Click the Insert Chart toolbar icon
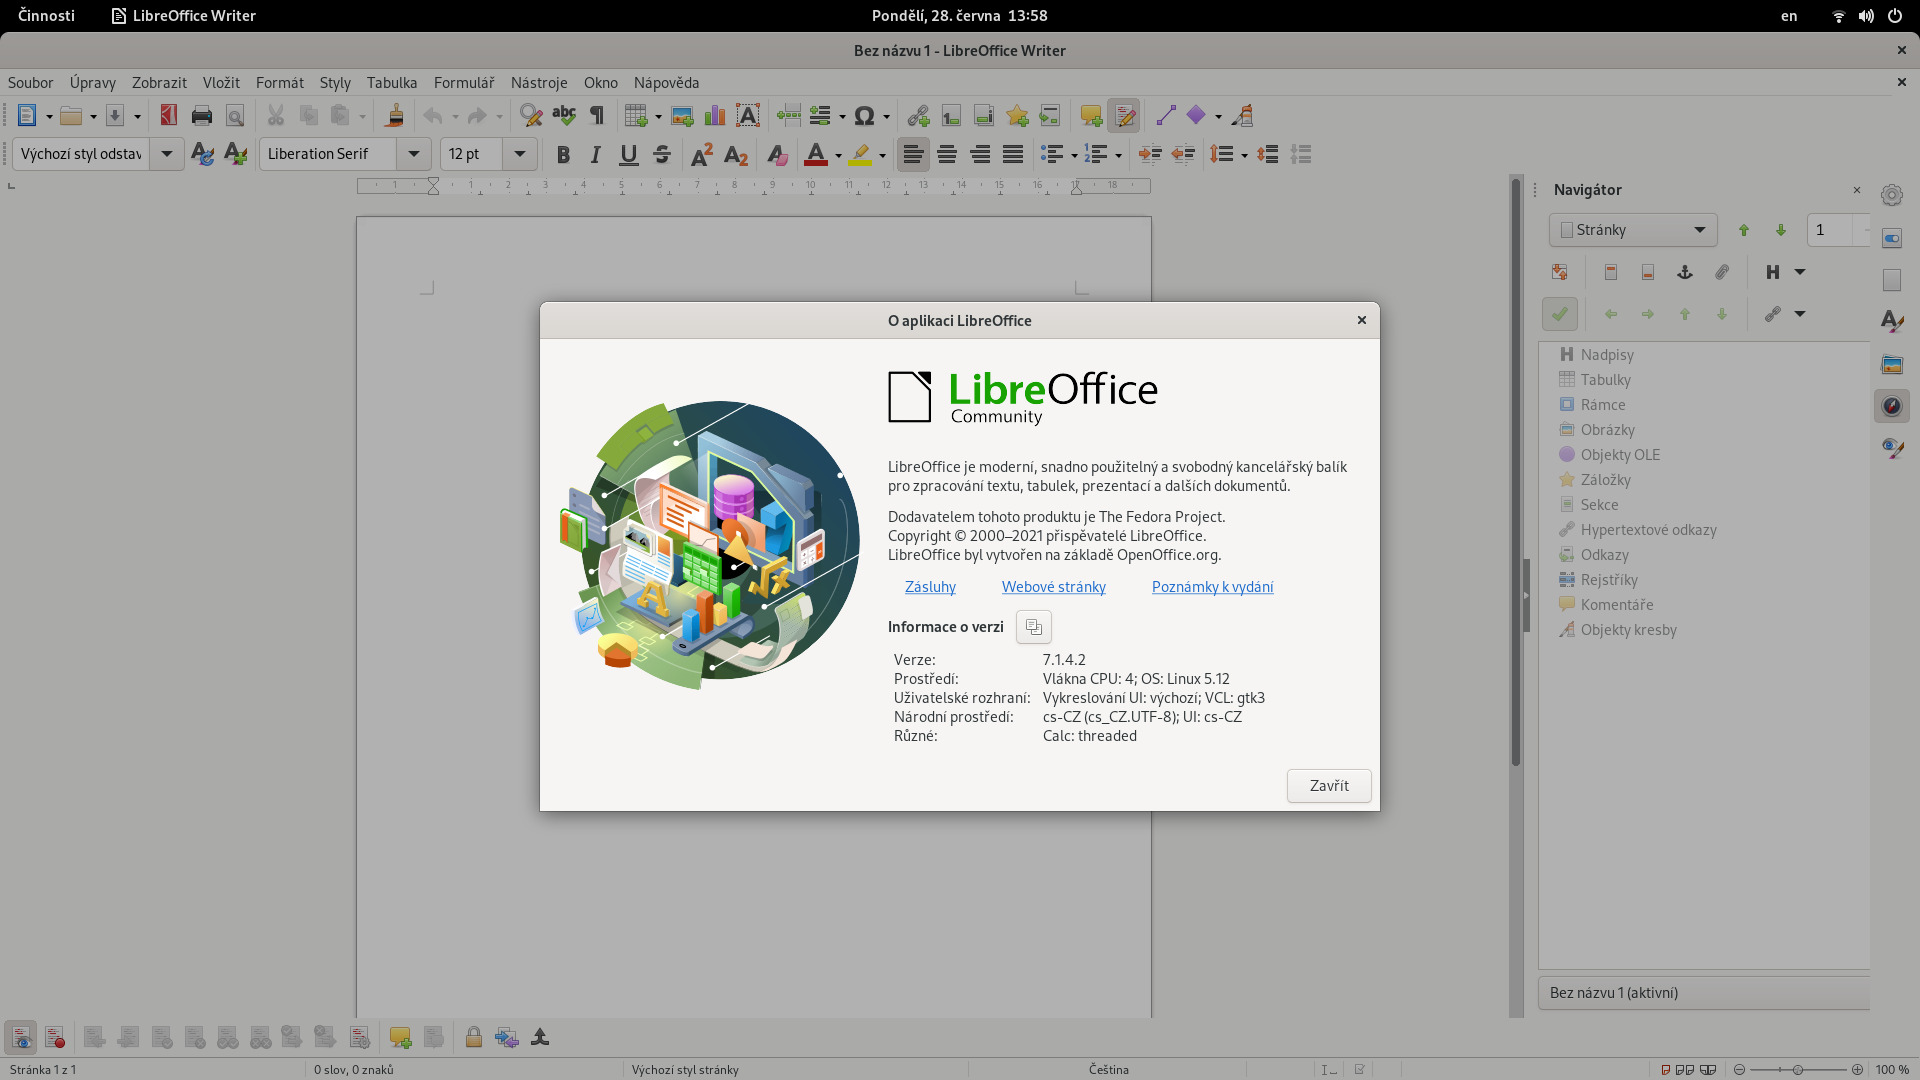 point(715,116)
